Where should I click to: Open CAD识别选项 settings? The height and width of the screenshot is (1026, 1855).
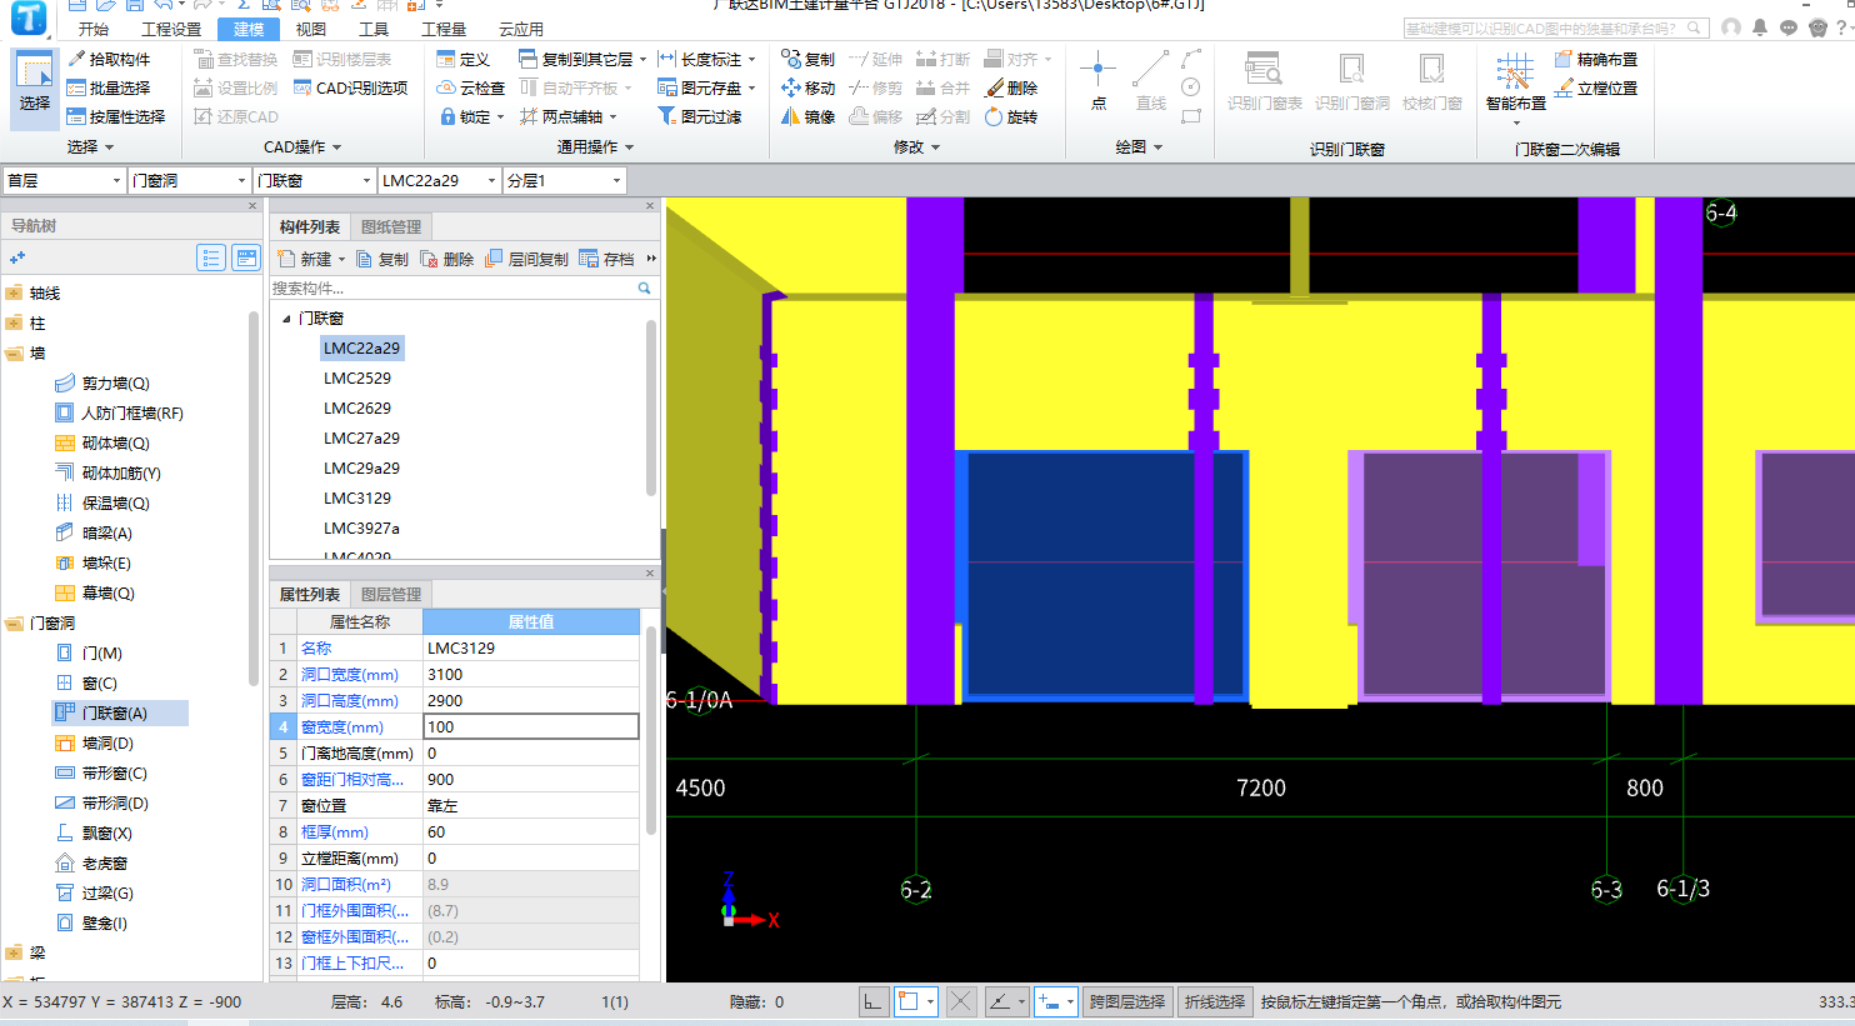(x=350, y=88)
